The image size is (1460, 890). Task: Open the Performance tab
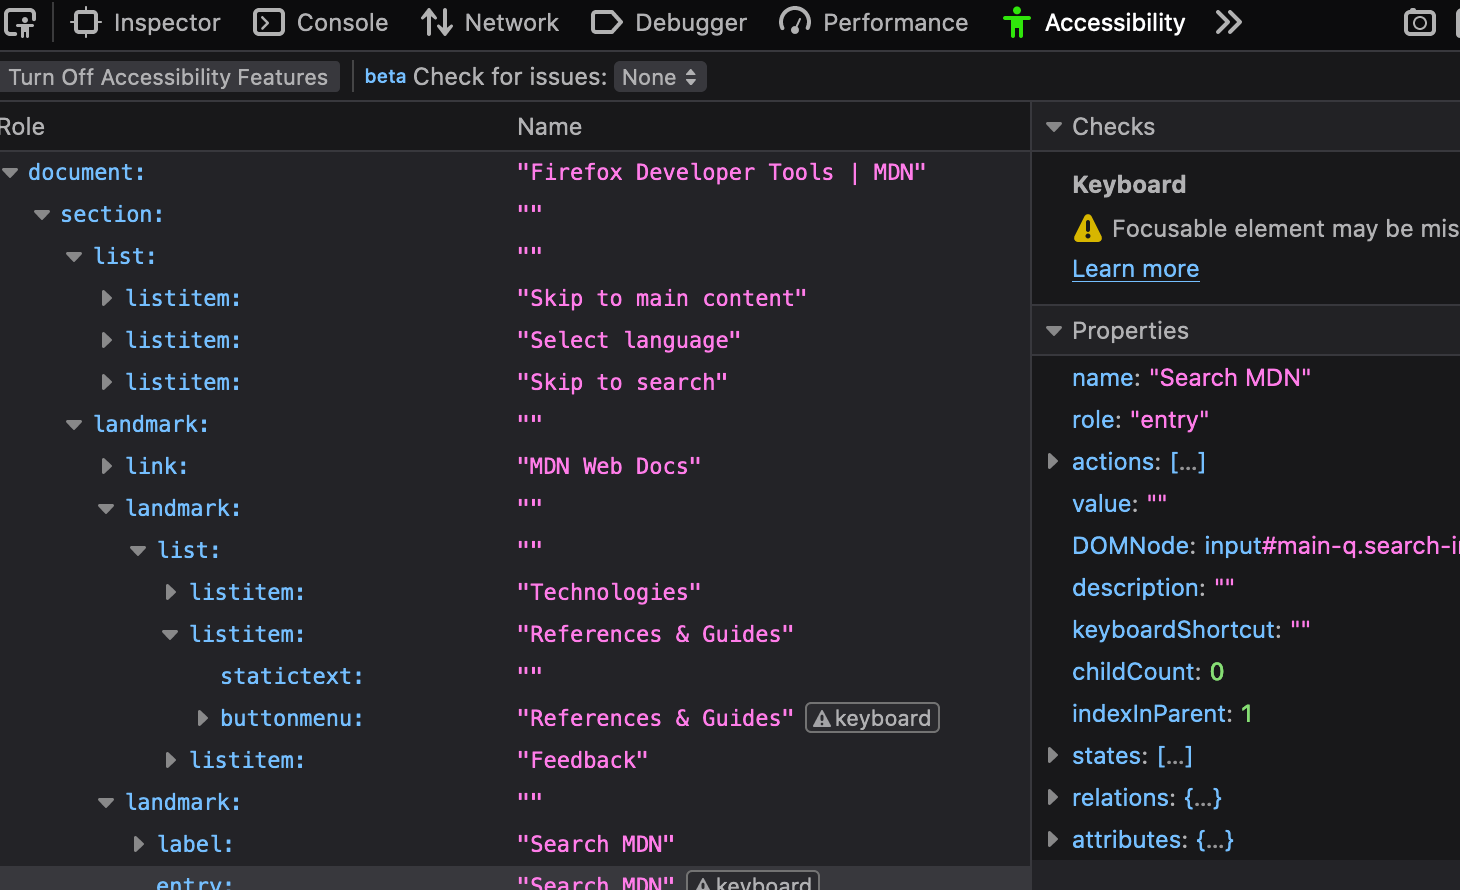pos(873,22)
